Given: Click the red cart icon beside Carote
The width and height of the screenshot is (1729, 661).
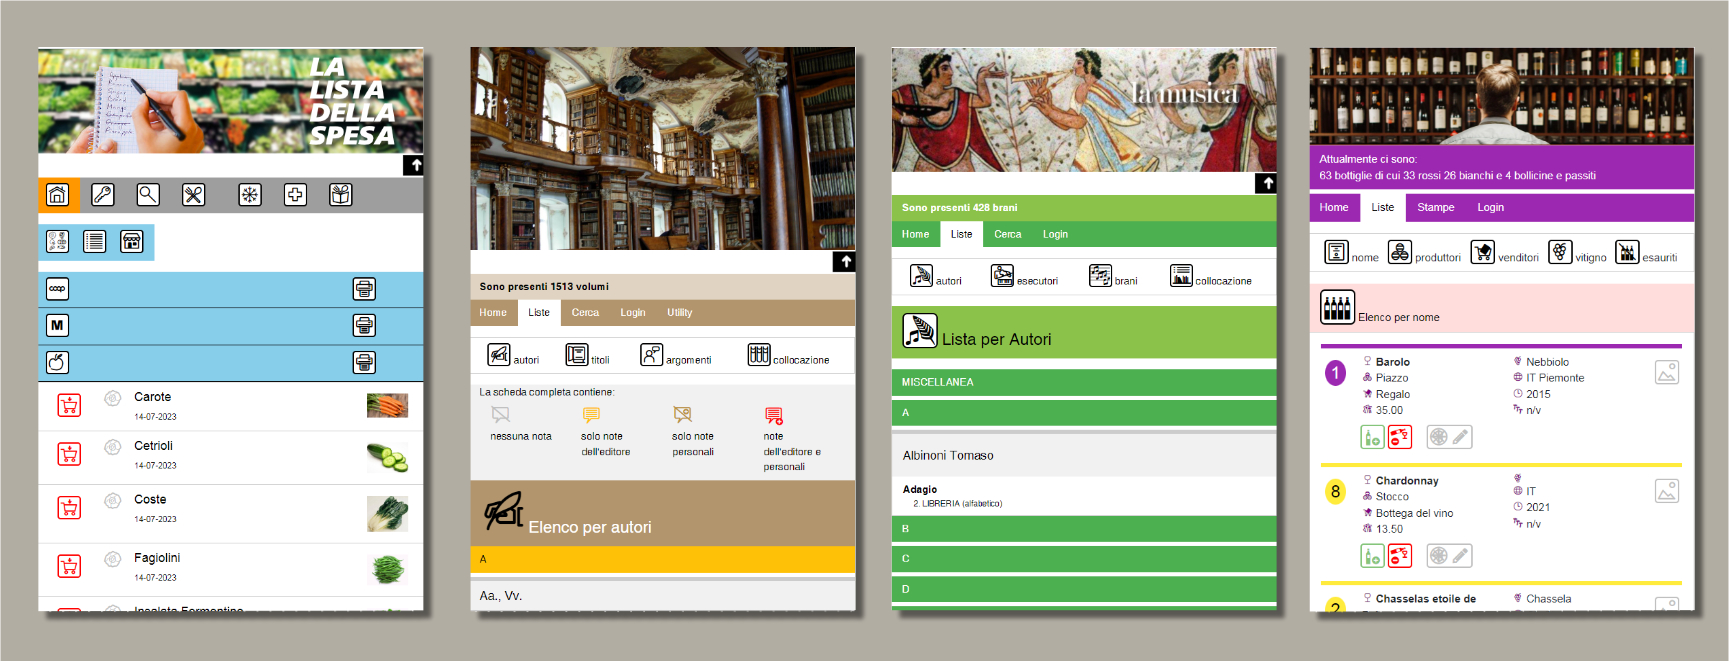Looking at the screenshot, I should click(69, 405).
